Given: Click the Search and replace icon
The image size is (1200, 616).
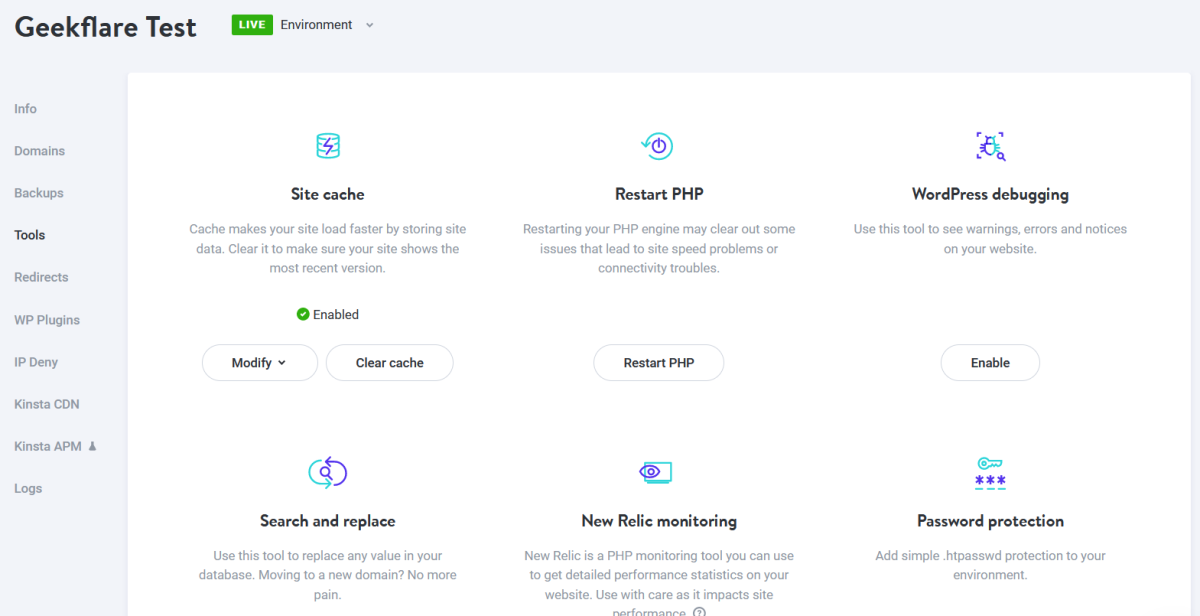Looking at the screenshot, I should coord(328,472).
